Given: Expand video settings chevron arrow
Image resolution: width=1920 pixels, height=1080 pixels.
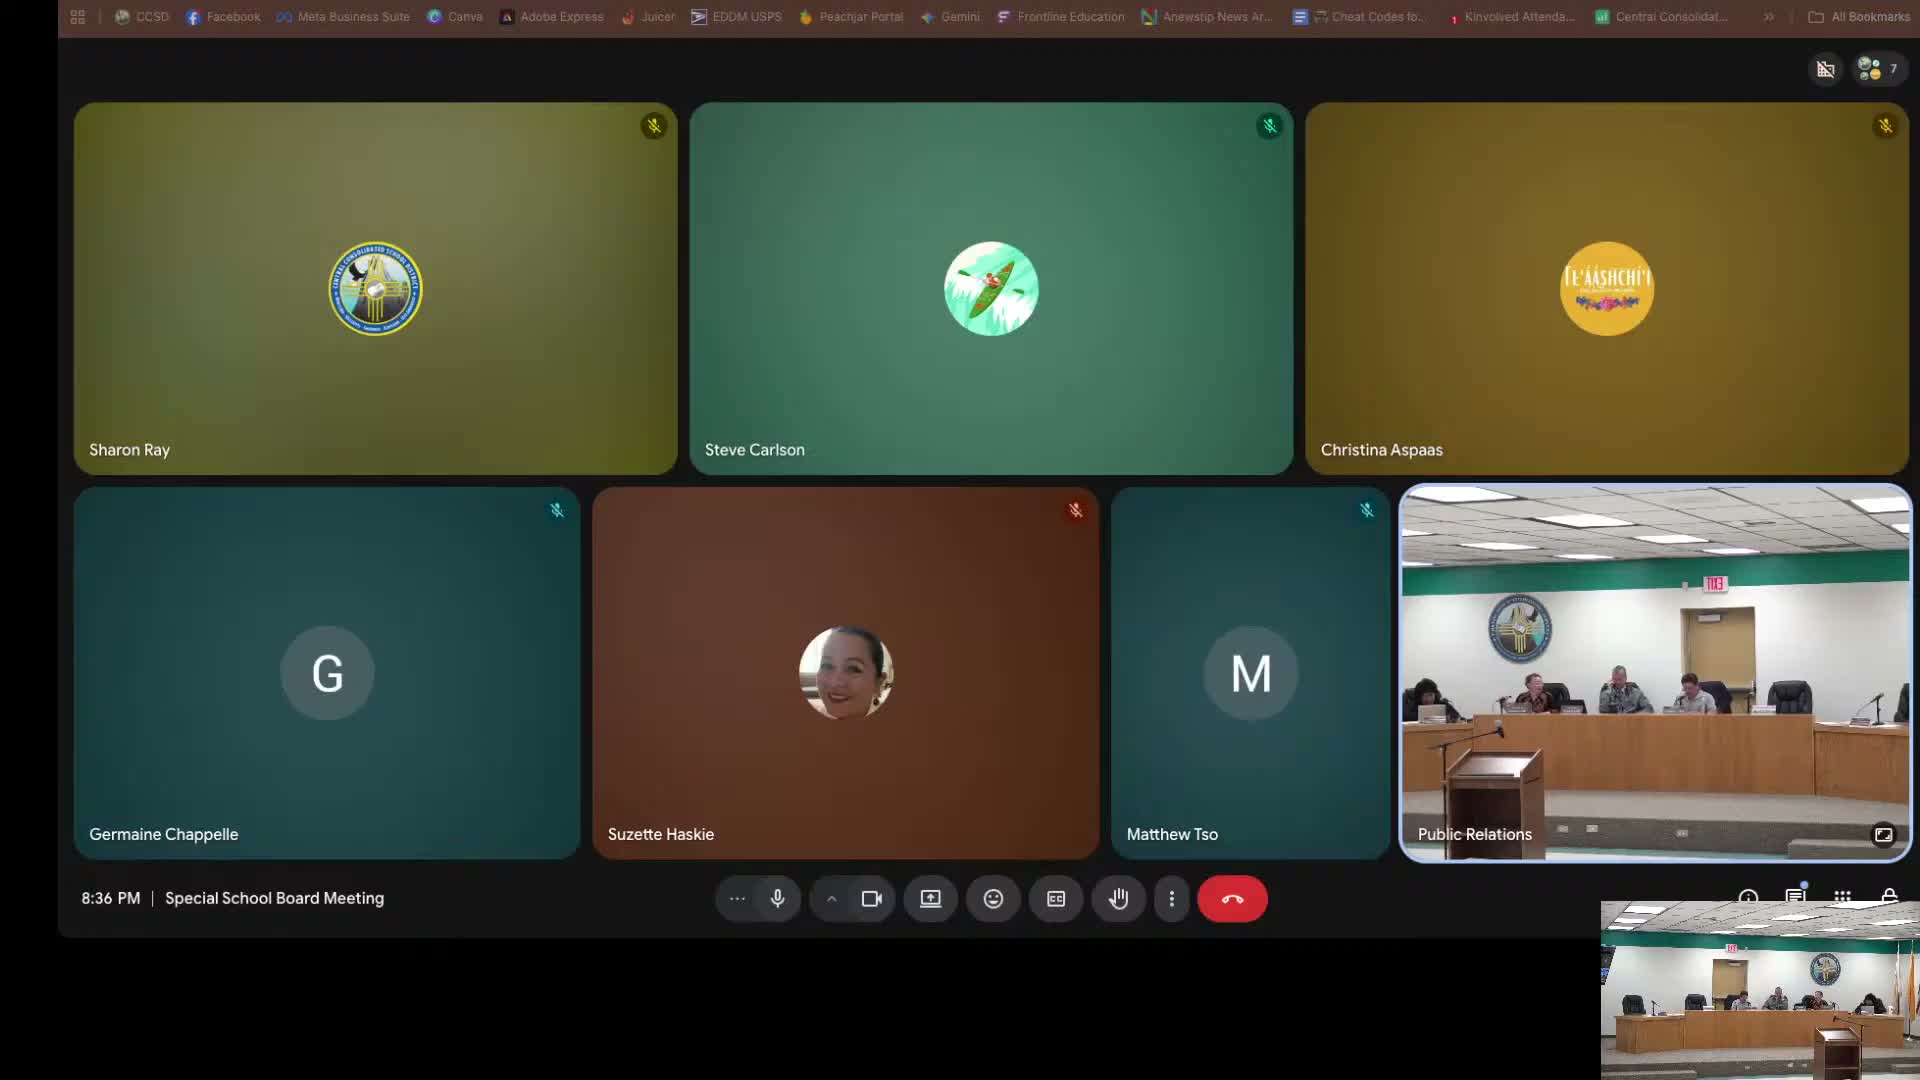Looking at the screenshot, I should [x=831, y=898].
